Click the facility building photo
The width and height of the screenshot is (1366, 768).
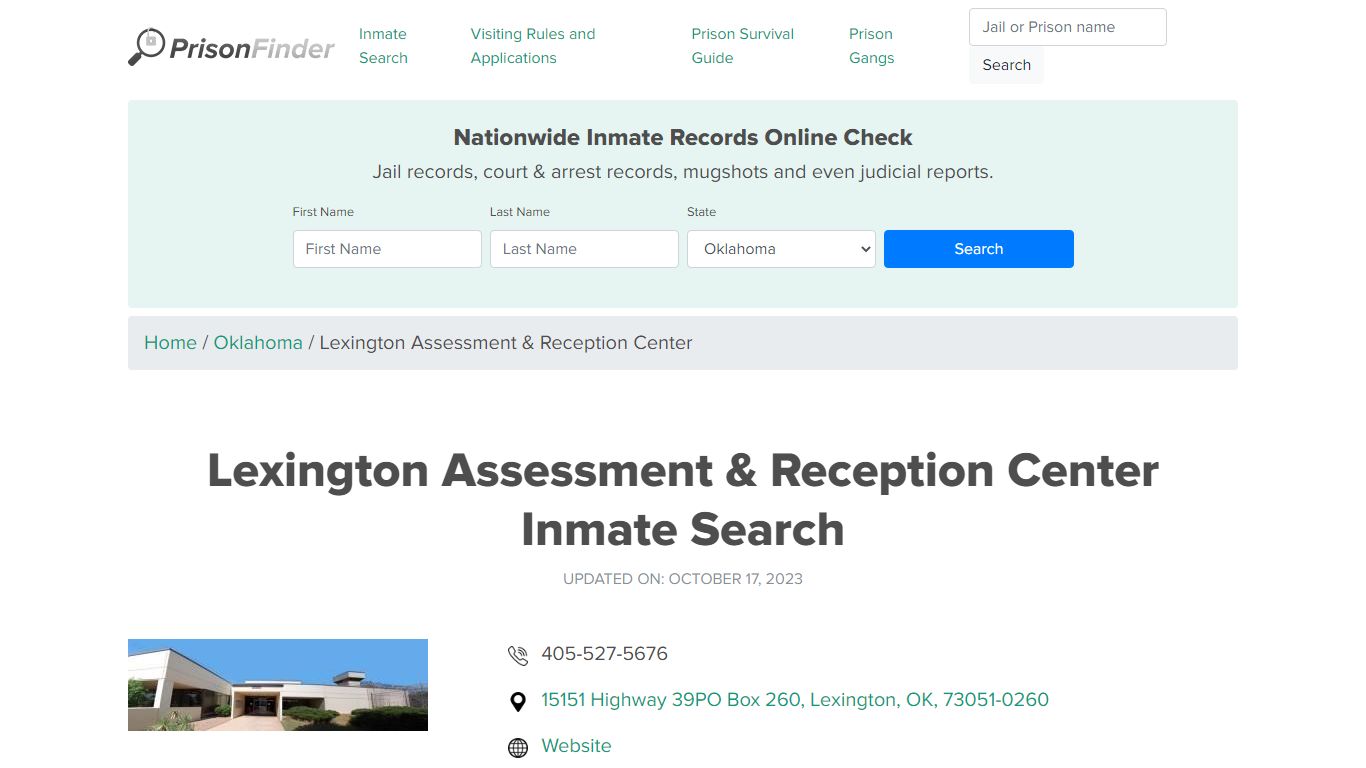[278, 685]
